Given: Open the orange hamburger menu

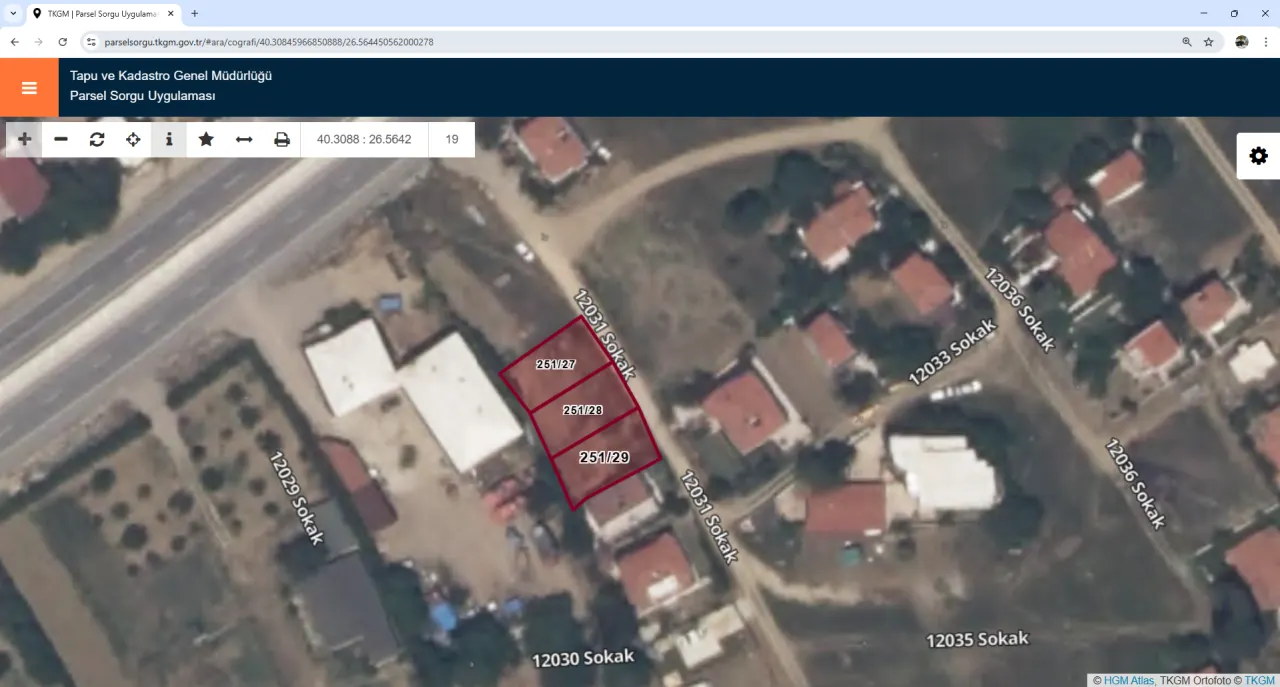Looking at the screenshot, I should coord(29,87).
